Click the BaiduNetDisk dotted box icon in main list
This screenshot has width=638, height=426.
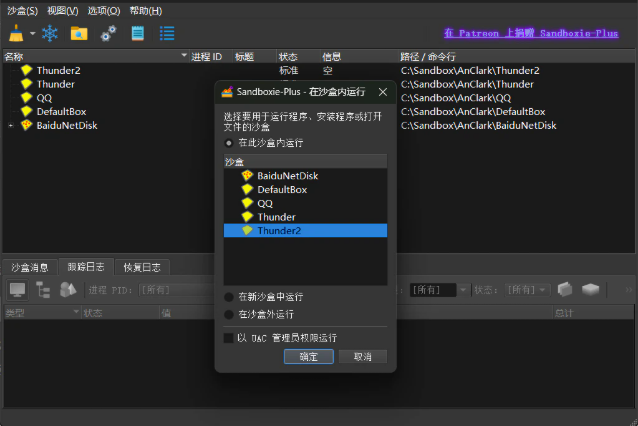(x=26, y=125)
